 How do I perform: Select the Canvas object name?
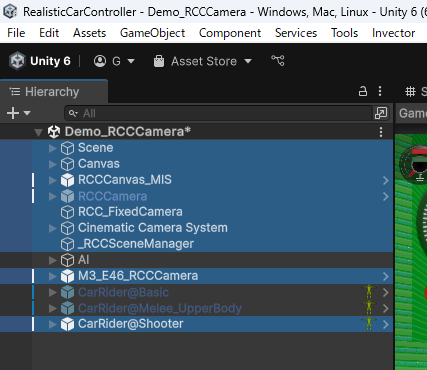(x=99, y=164)
